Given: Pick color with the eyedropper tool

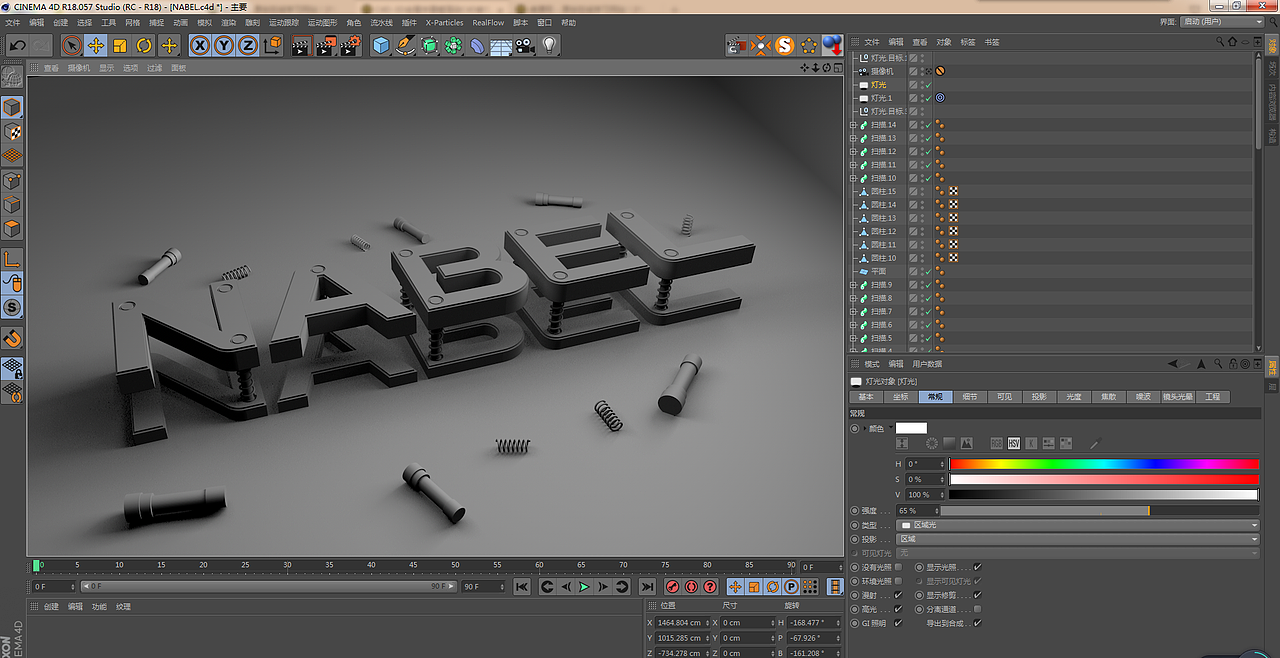Looking at the screenshot, I should [1094, 443].
